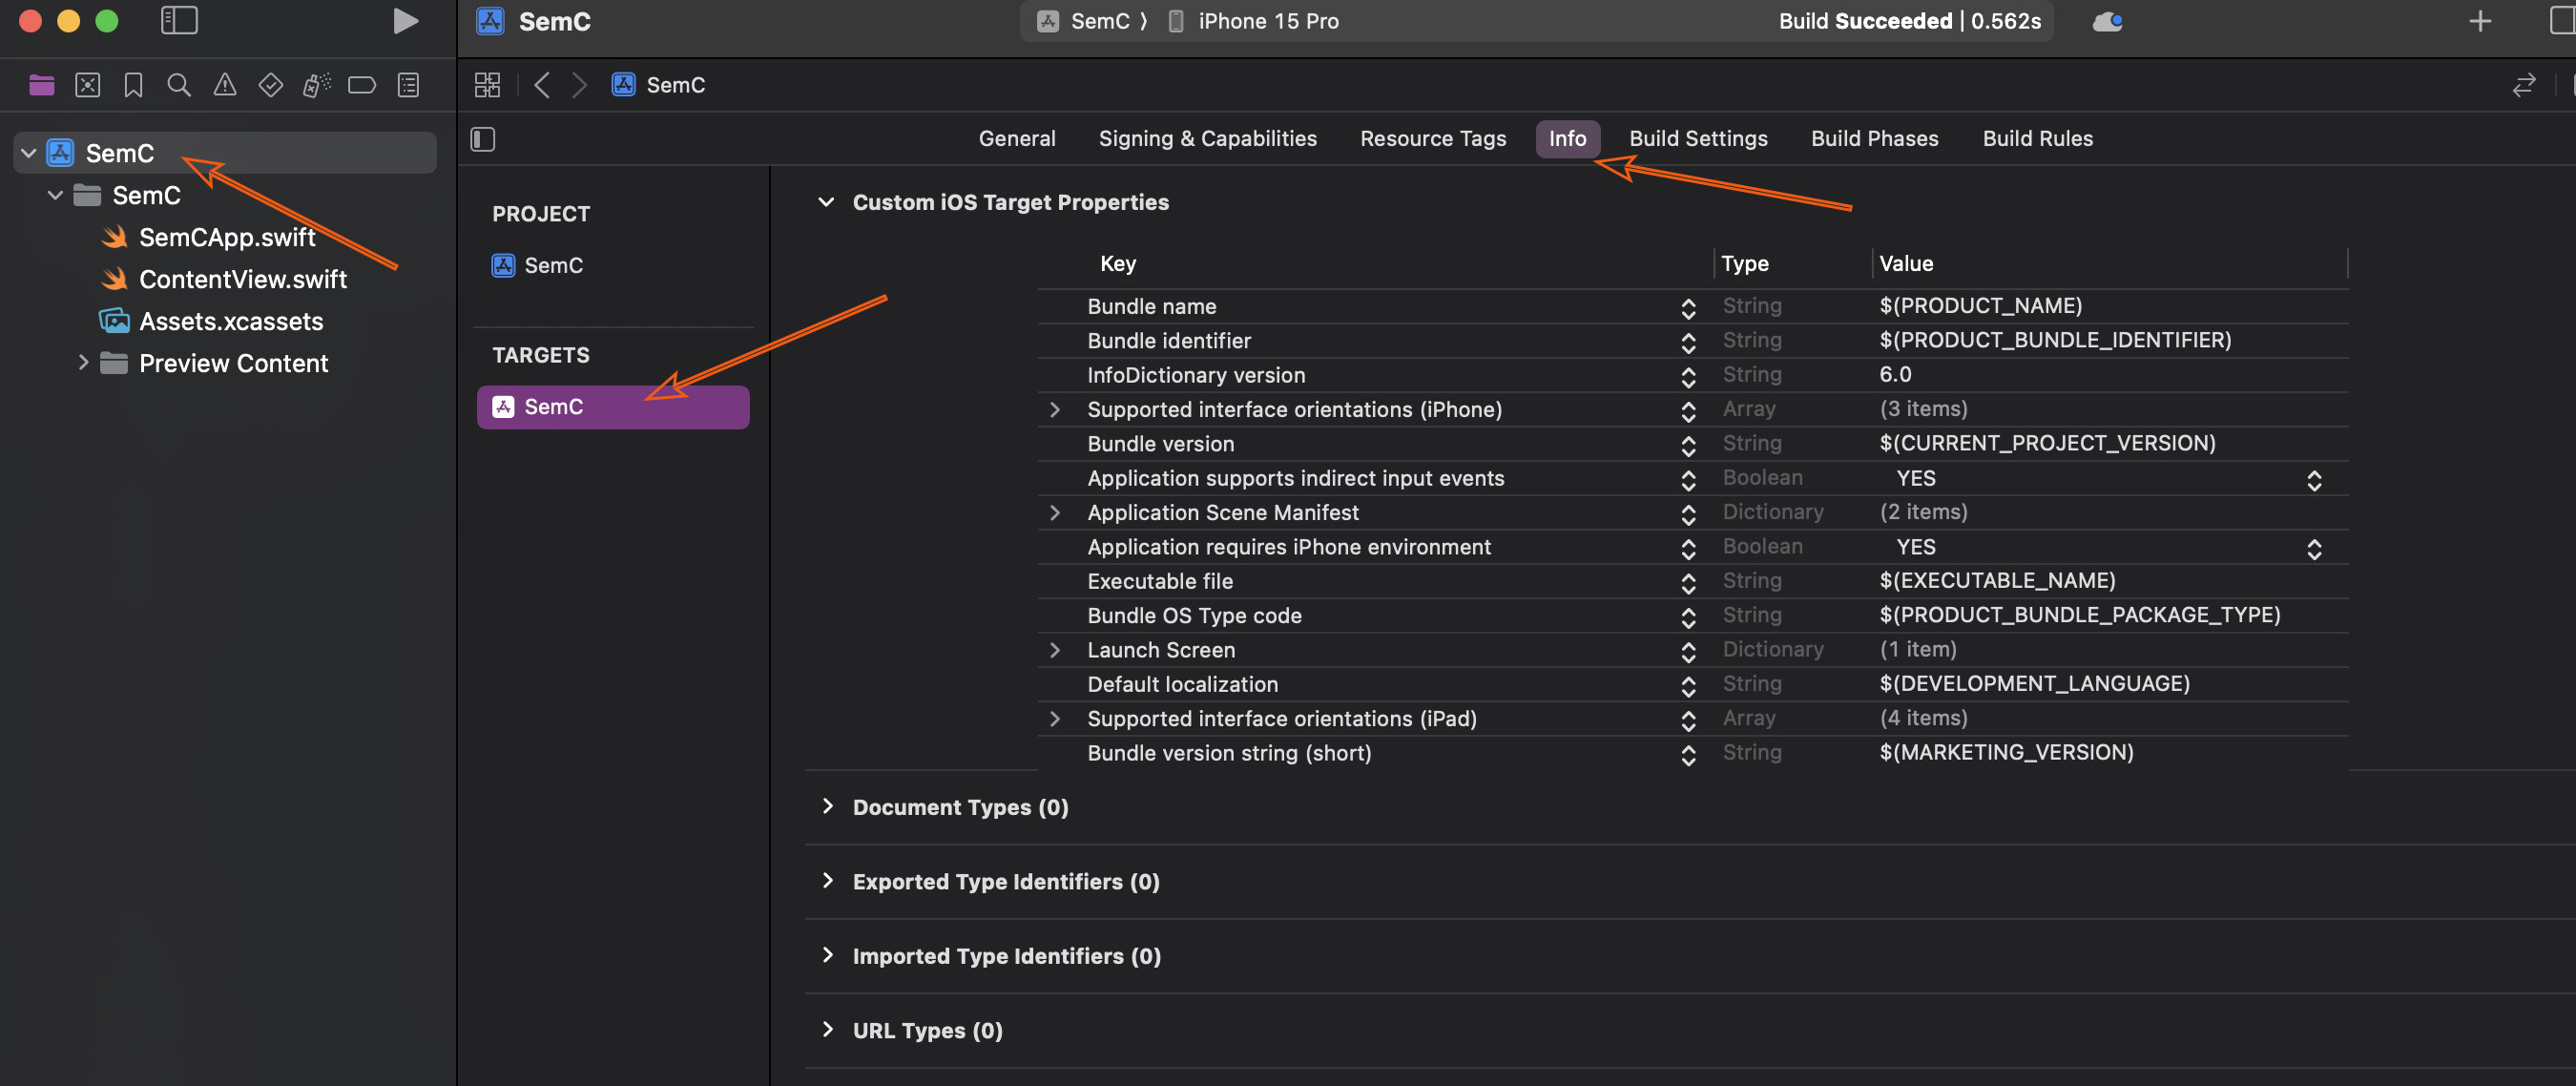Image resolution: width=2576 pixels, height=1086 pixels.
Task: Expand Launch Screen dictionary row
Action: tap(1054, 650)
